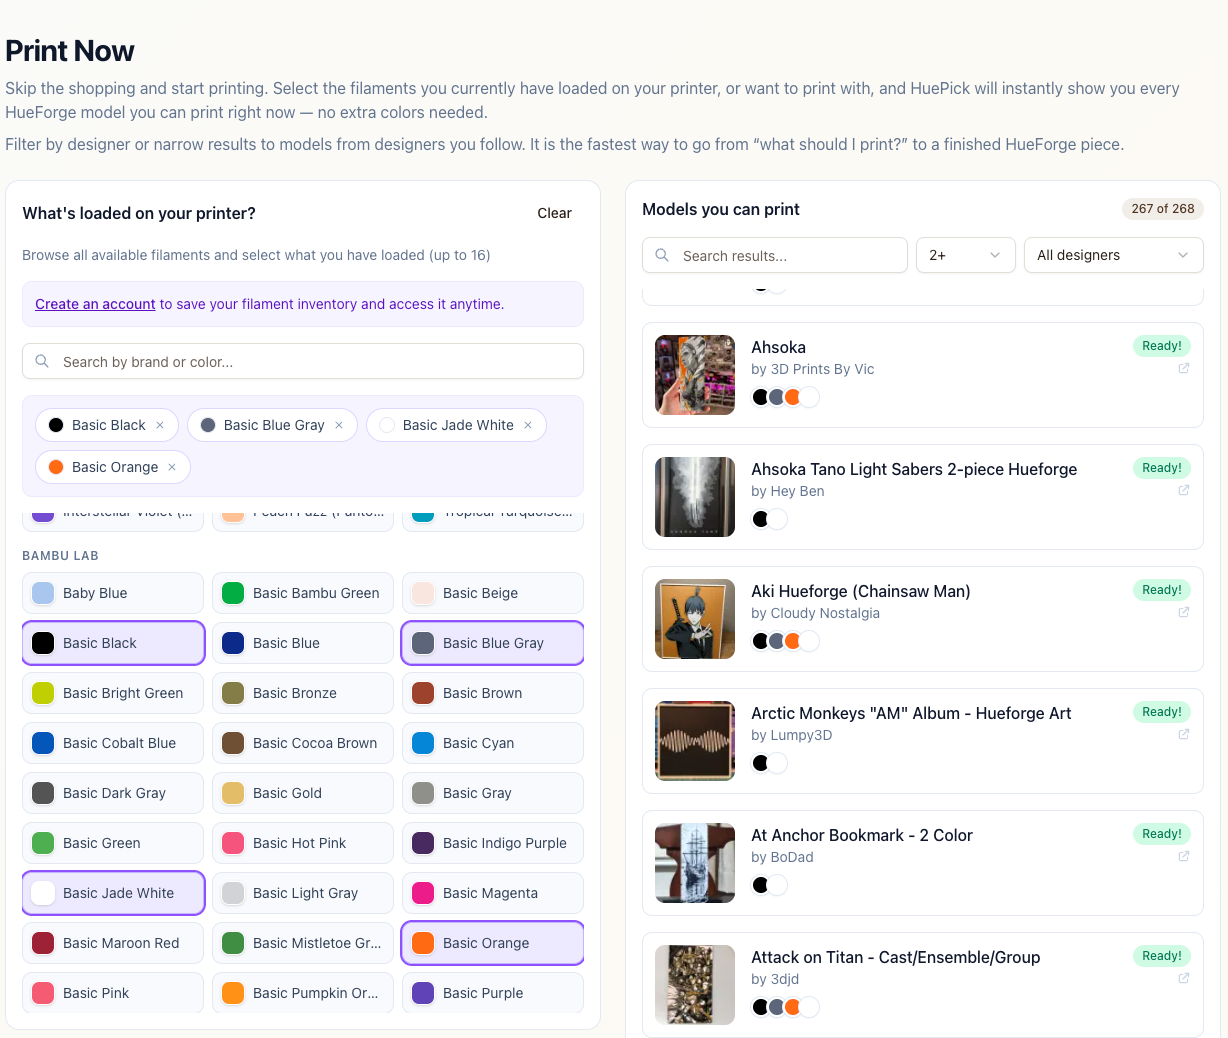Remove Basic Black chip with its x icon

[160, 425]
